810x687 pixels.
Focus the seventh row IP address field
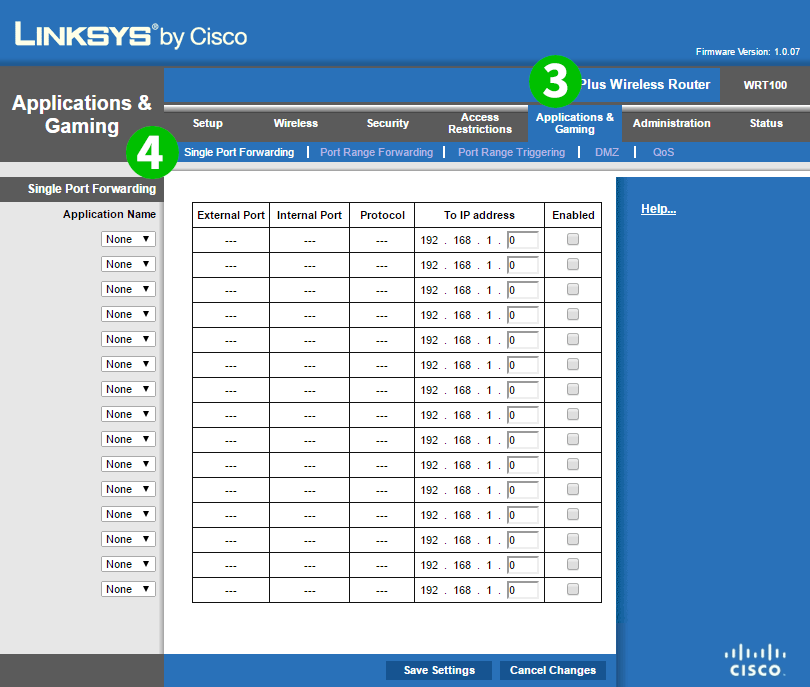pos(523,390)
